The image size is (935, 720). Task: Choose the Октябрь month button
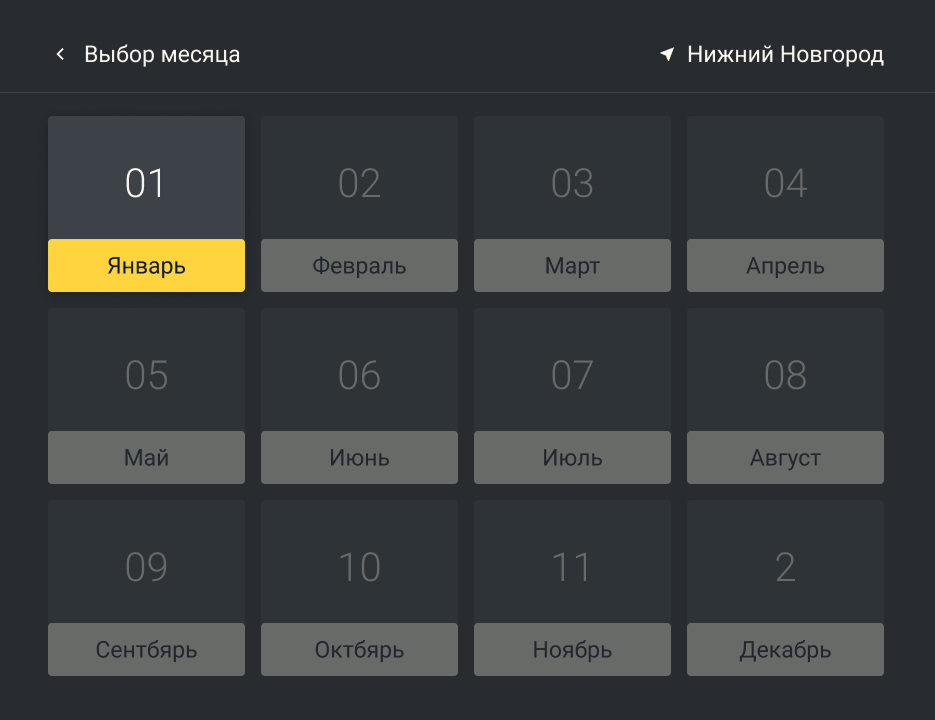pos(359,650)
